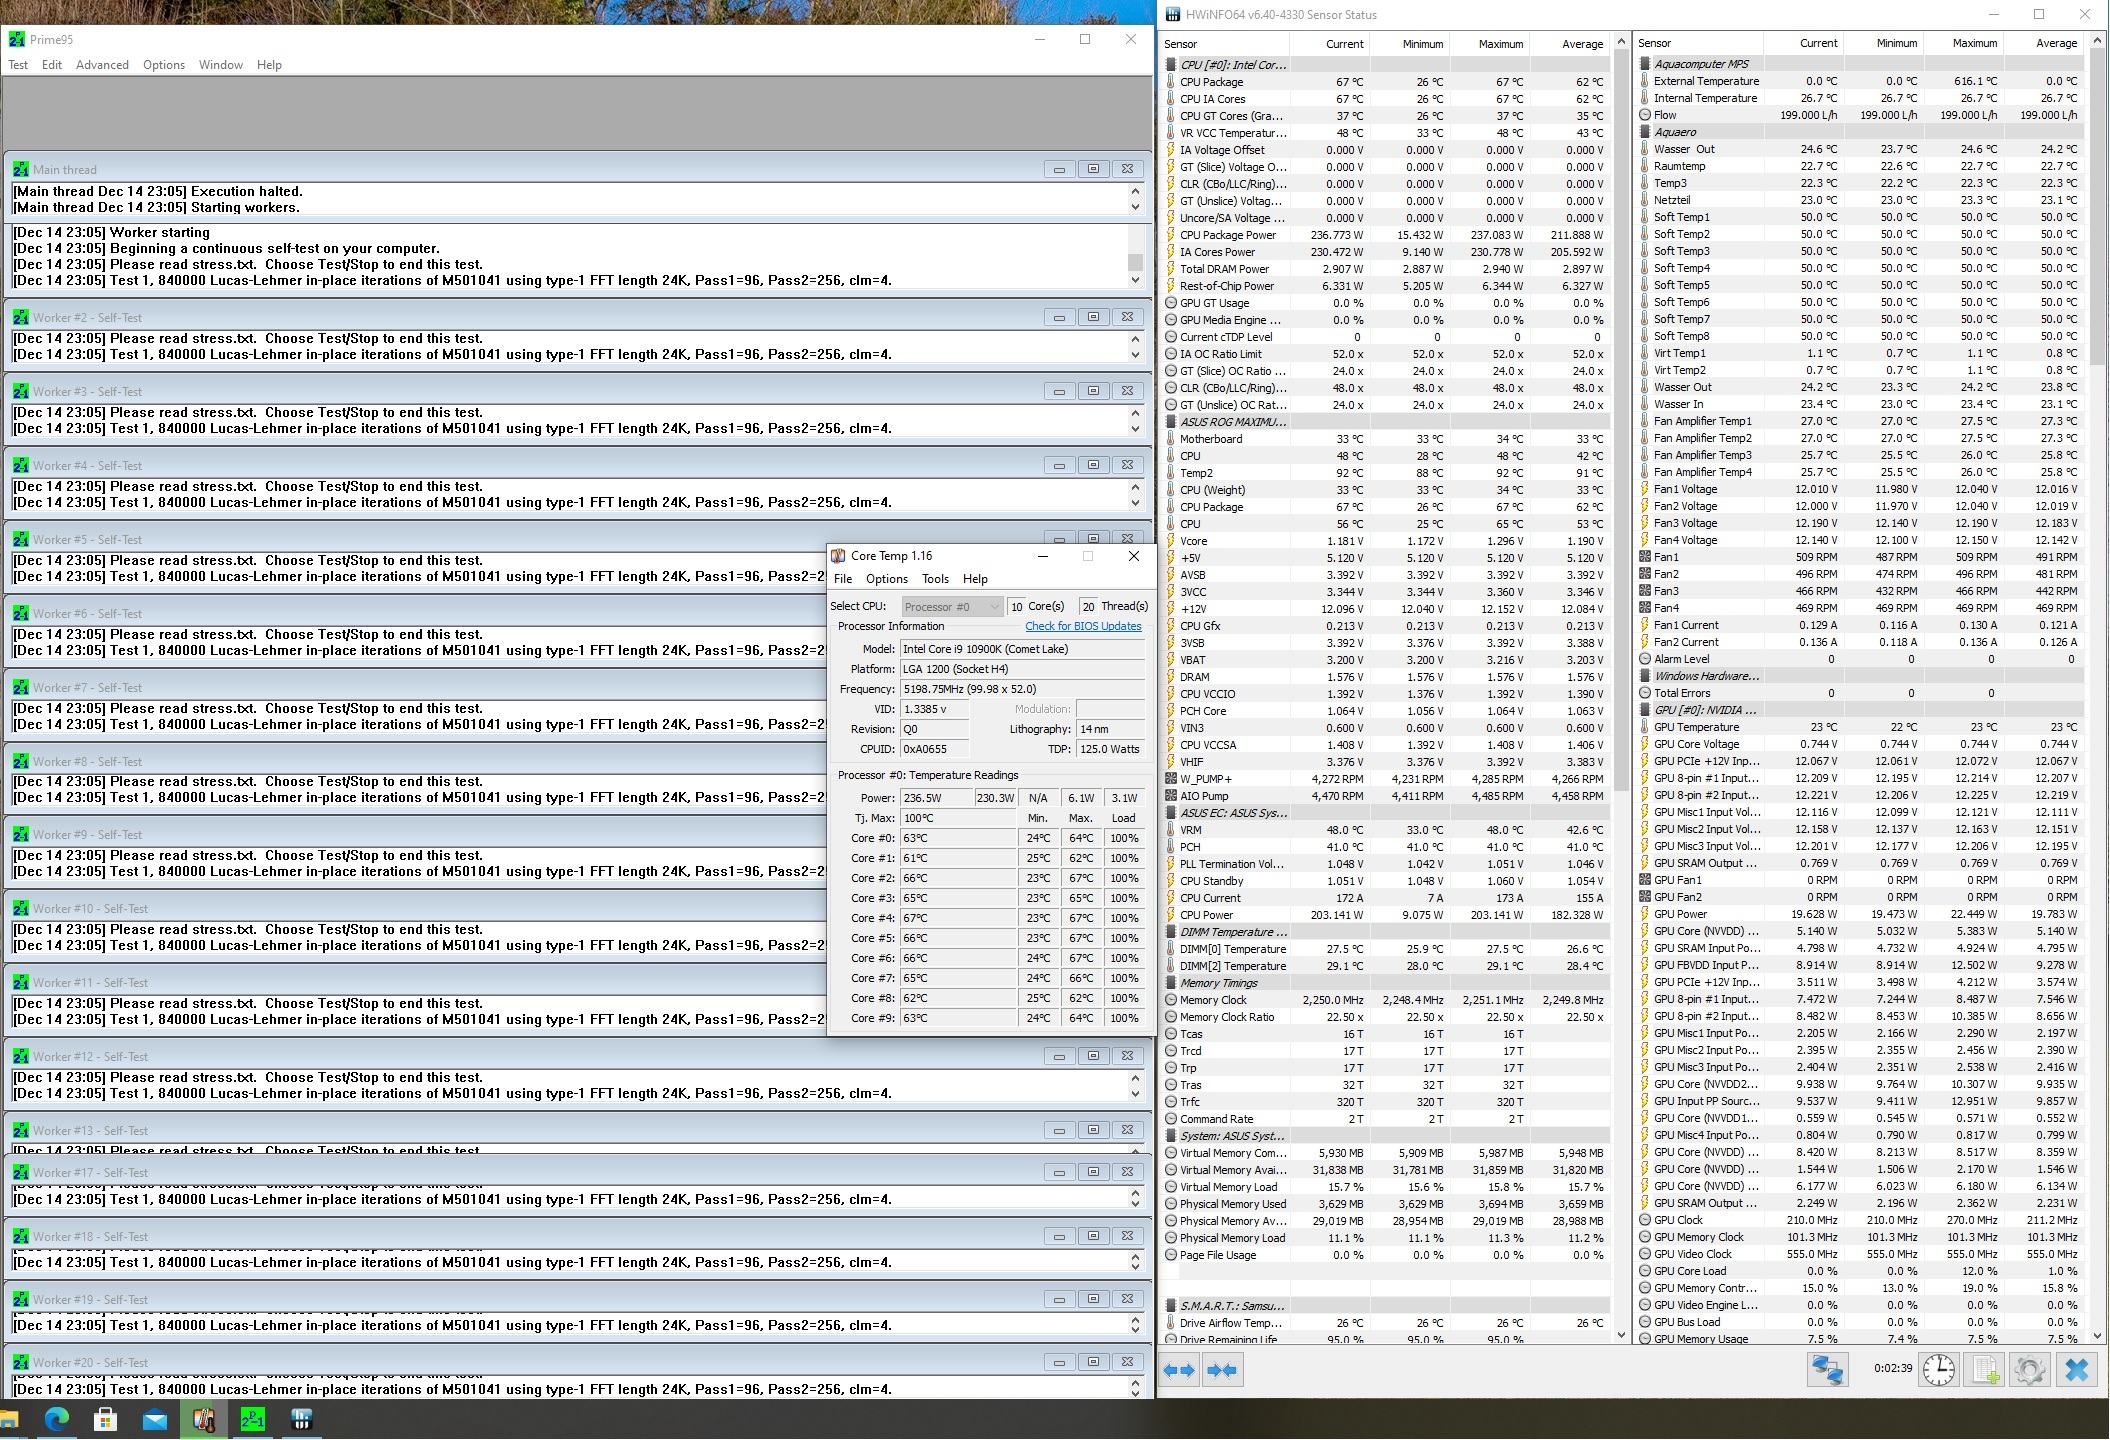Maximize the Worker #3 Self-Test subwindow
The width and height of the screenshot is (2110, 1440).
coord(1093,391)
